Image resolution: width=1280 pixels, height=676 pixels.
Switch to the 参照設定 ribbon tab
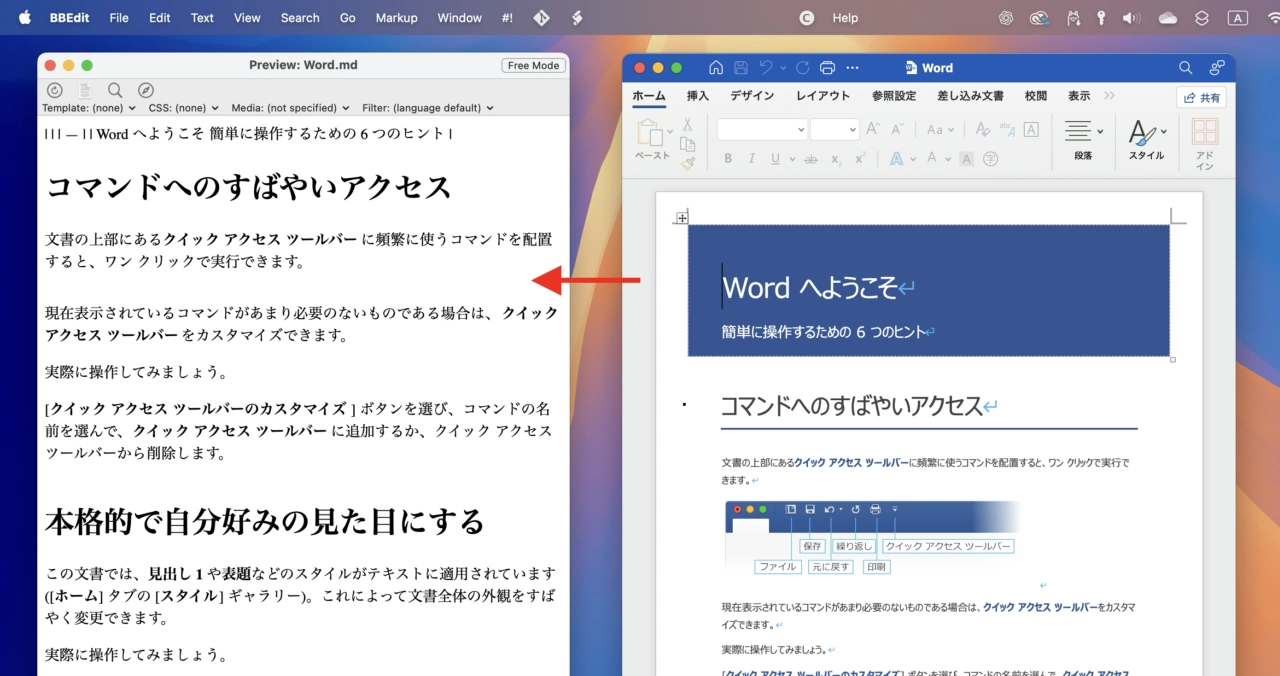[x=894, y=96]
